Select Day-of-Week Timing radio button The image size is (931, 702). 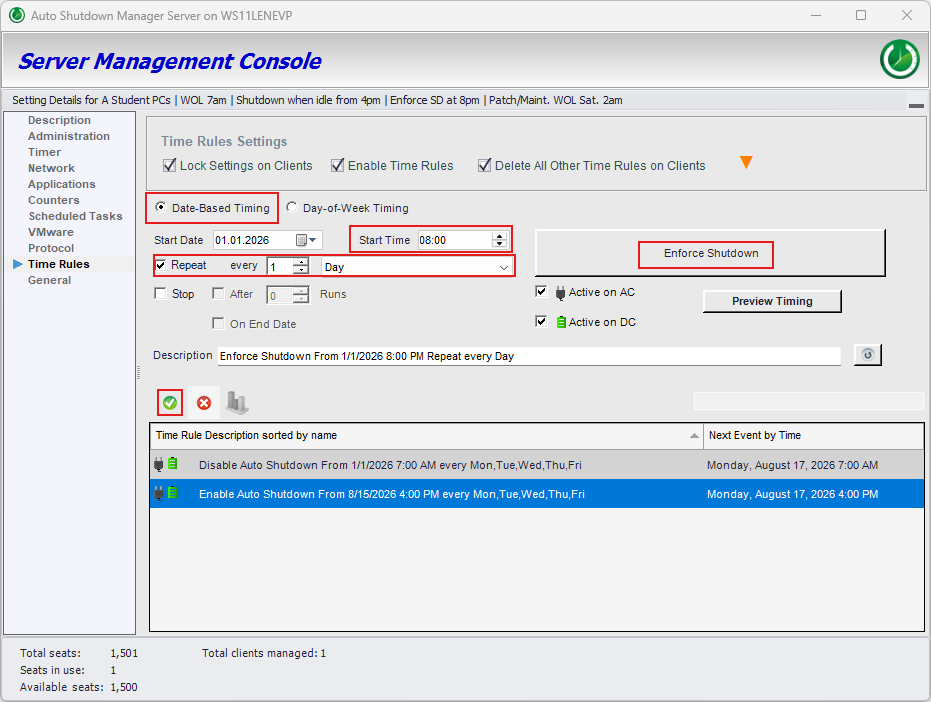[291, 207]
